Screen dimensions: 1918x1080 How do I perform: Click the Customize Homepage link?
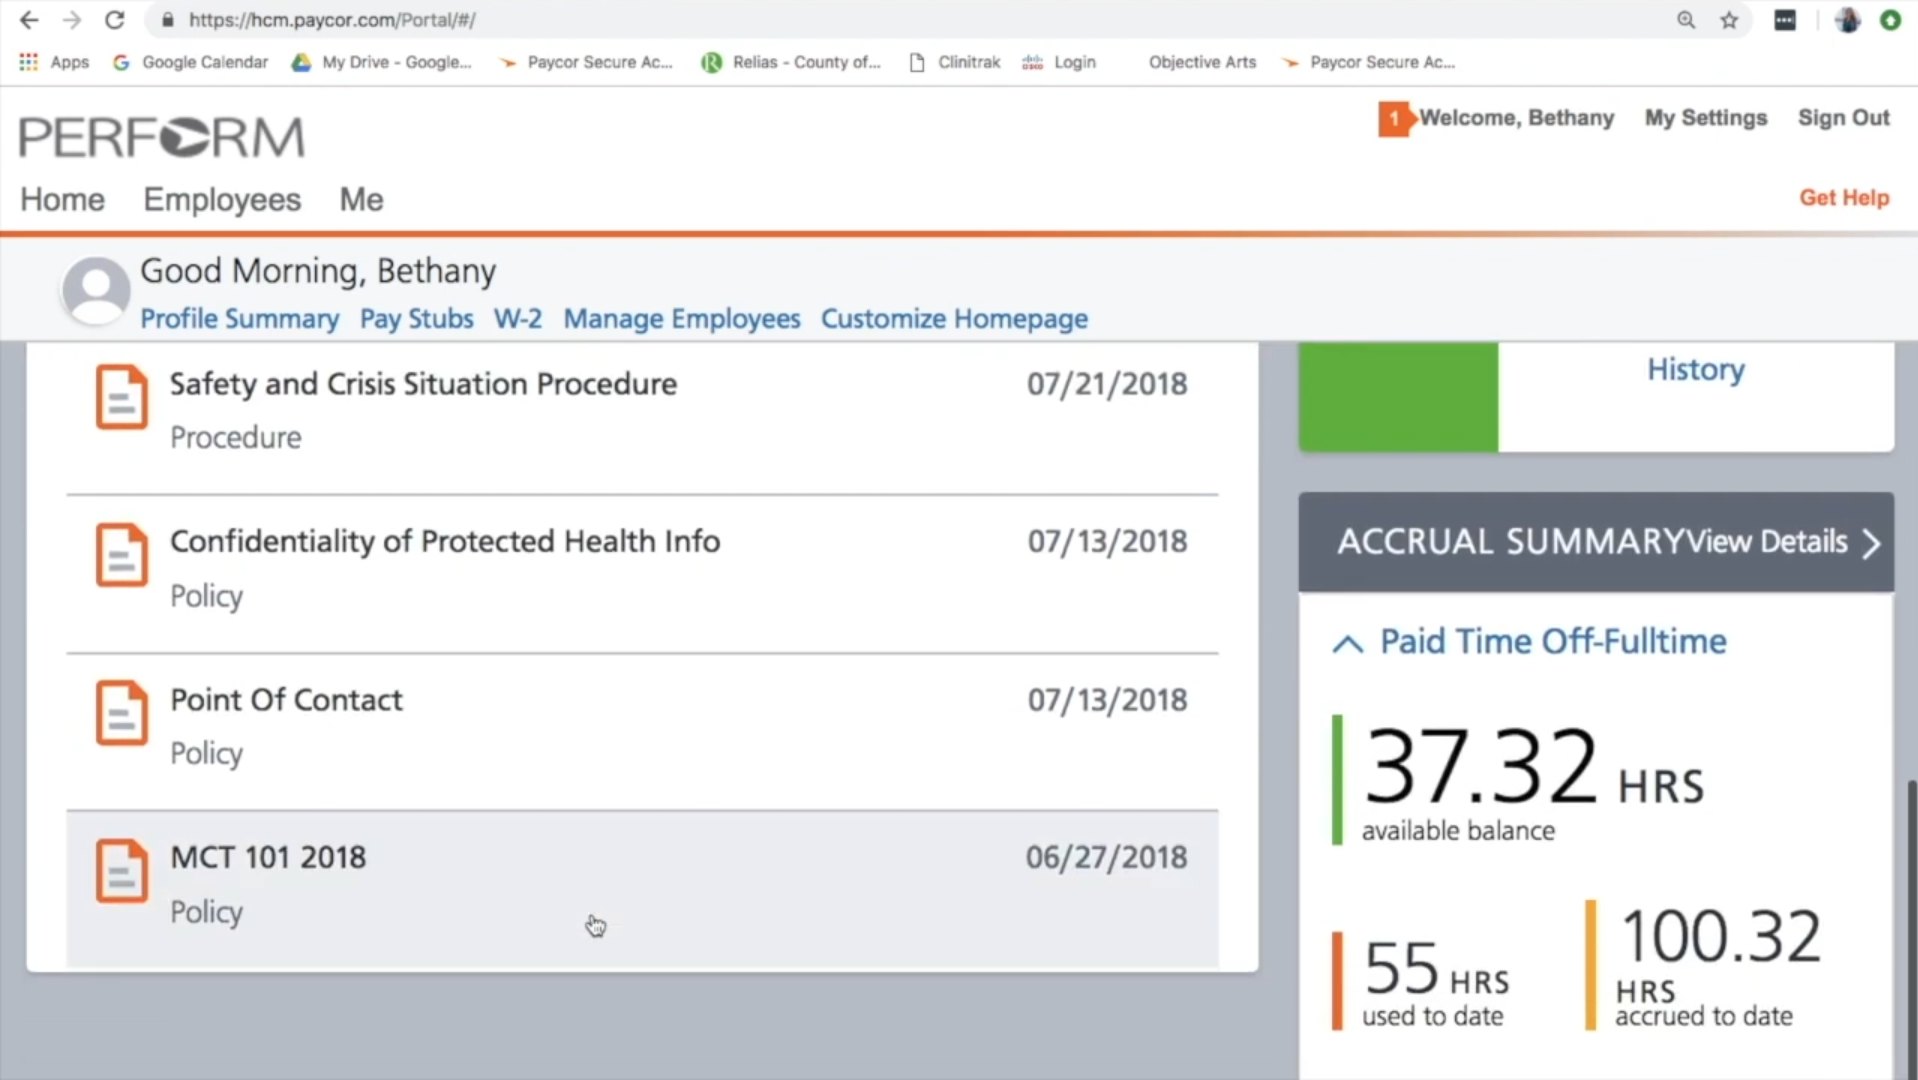click(954, 319)
